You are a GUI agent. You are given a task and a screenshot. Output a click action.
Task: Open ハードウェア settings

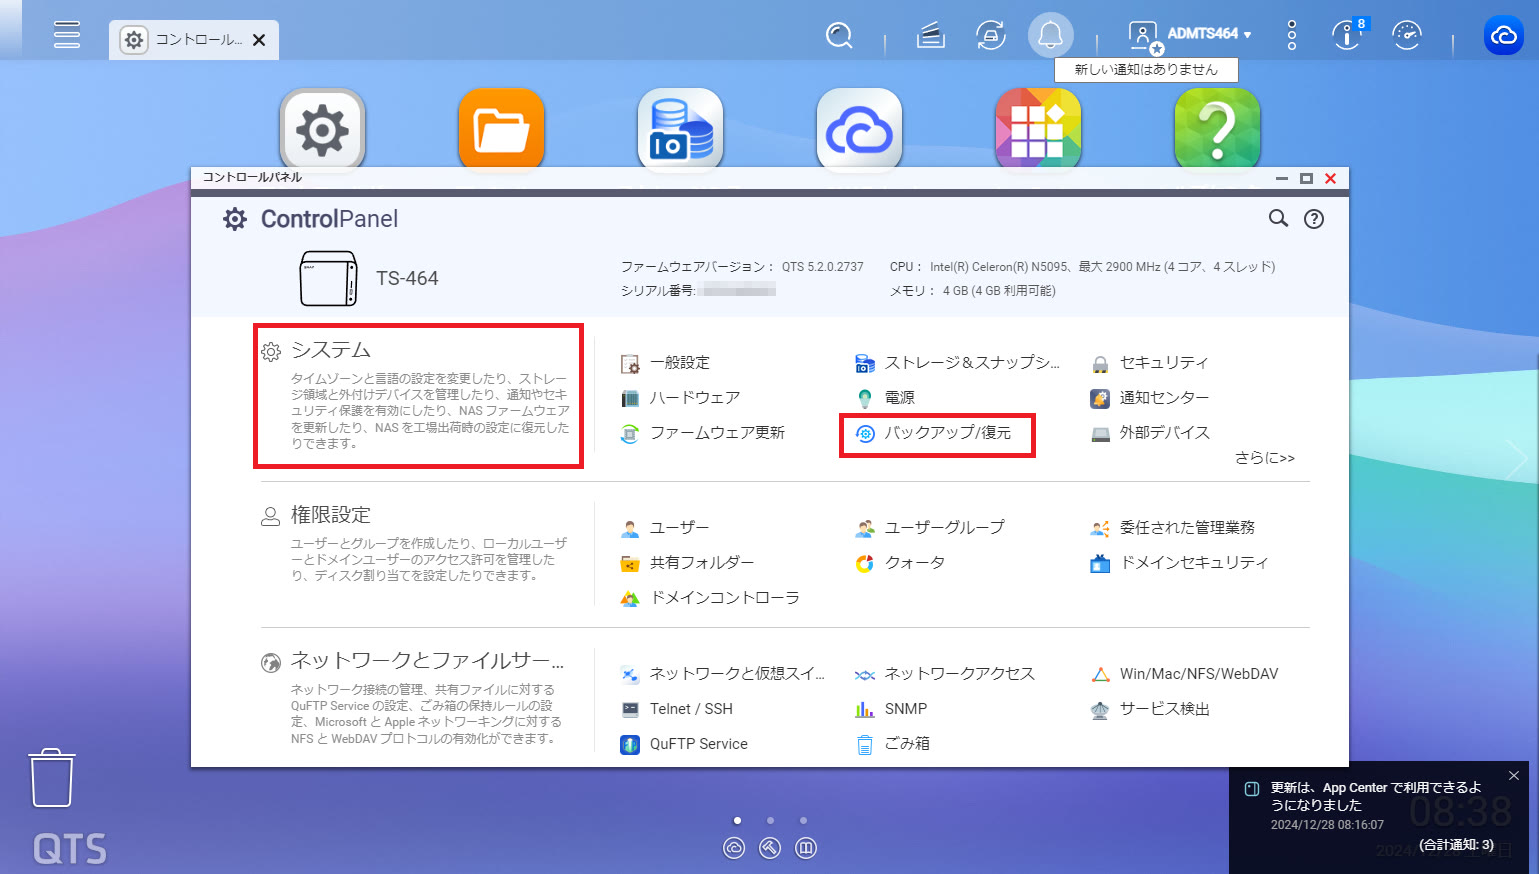(x=681, y=398)
